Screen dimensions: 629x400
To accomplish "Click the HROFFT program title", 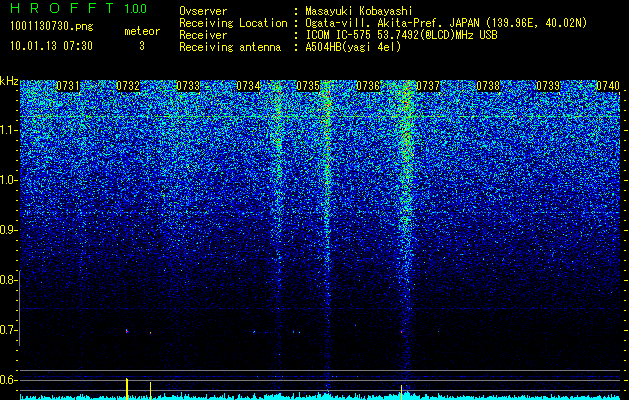I will (x=63, y=8).
